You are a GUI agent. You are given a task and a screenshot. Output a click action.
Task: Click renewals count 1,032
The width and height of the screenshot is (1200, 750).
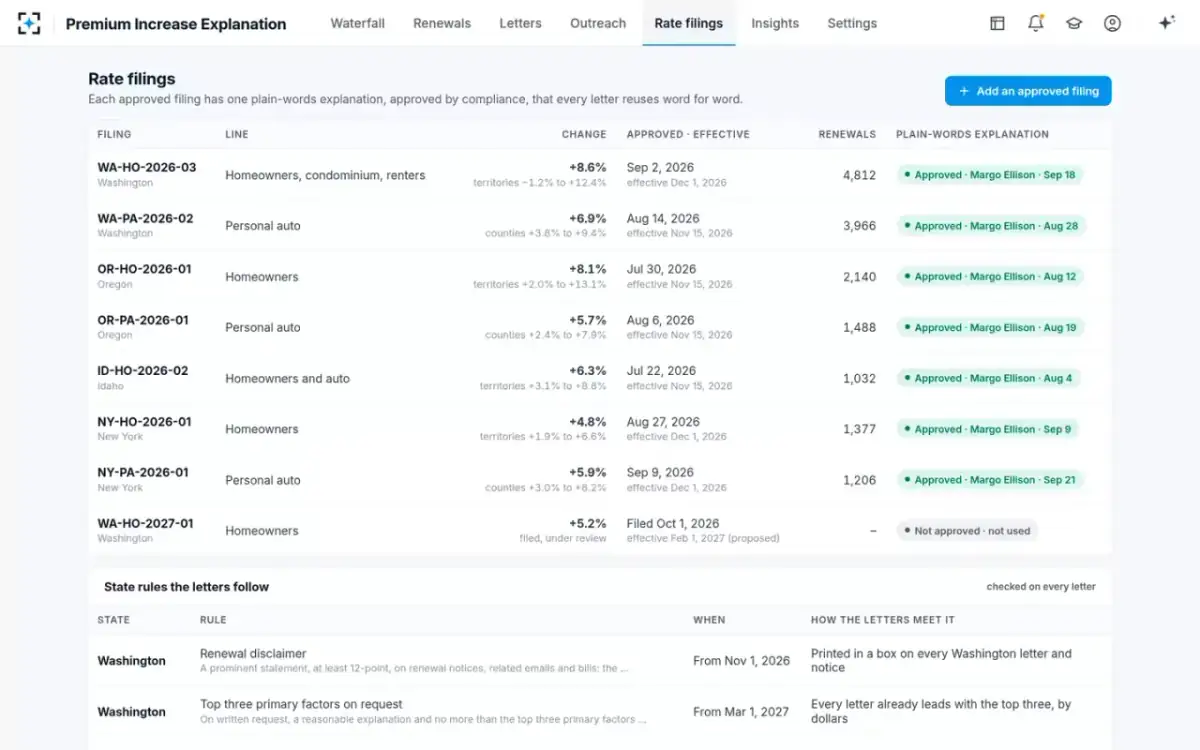click(x=859, y=378)
